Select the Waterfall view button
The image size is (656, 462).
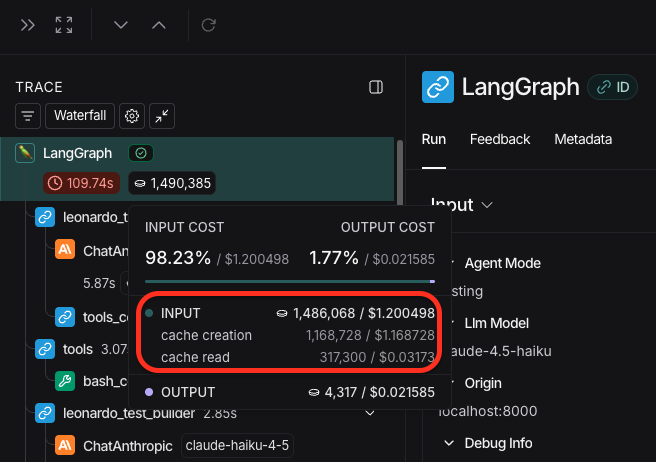[80, 116]
